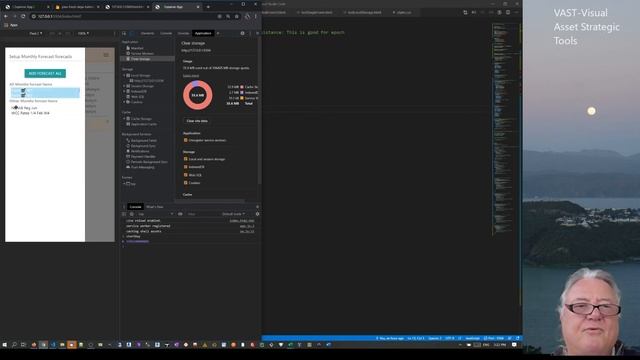
Task: Expand Local Storage tree node
Action: tap(124, 76)
